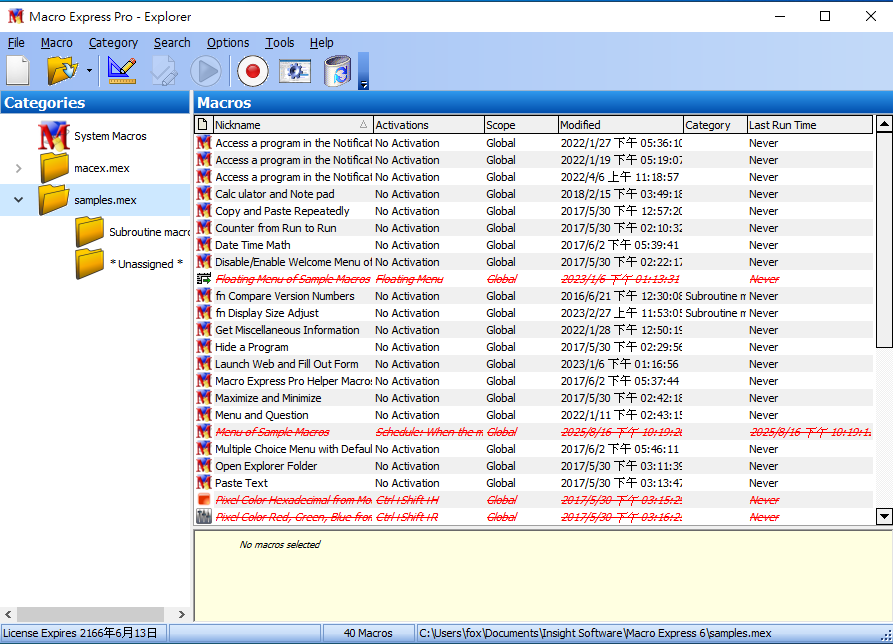Open the Category menu
The height and width of the screenshot is (644, 893).
click(x=113, y=43)
